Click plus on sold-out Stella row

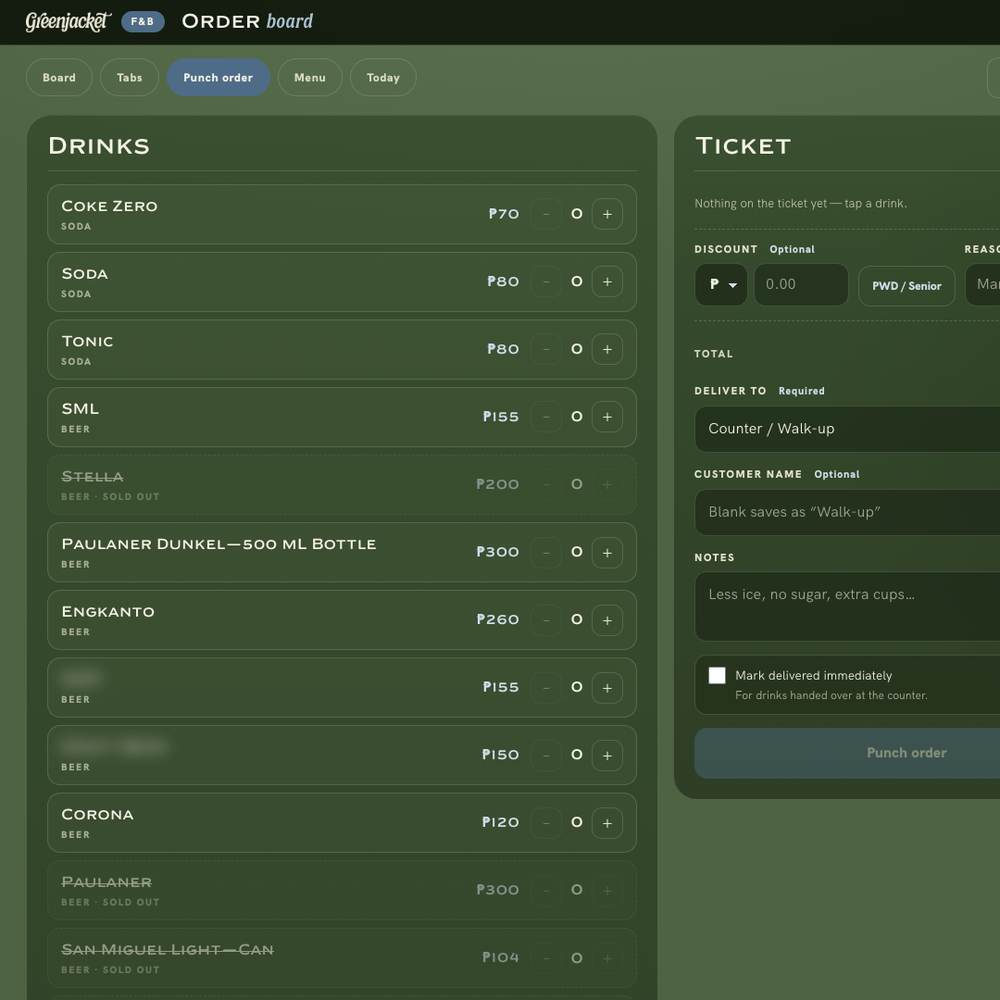tap(607, 485)
